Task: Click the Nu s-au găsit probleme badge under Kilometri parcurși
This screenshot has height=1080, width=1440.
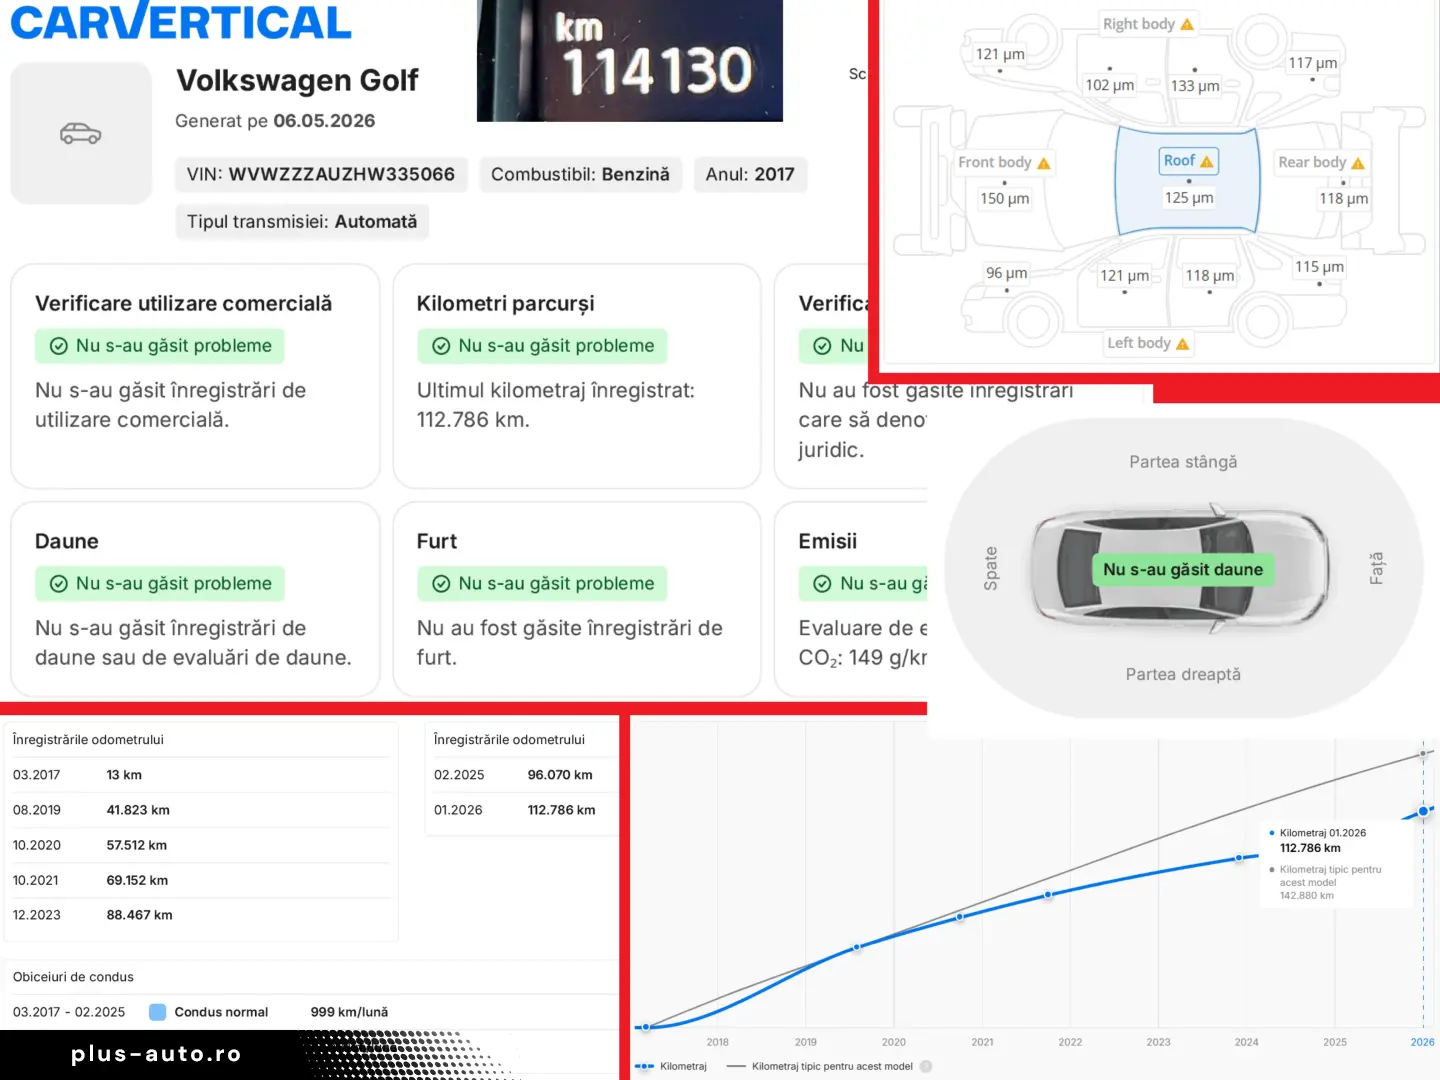Action: point(542,346)
